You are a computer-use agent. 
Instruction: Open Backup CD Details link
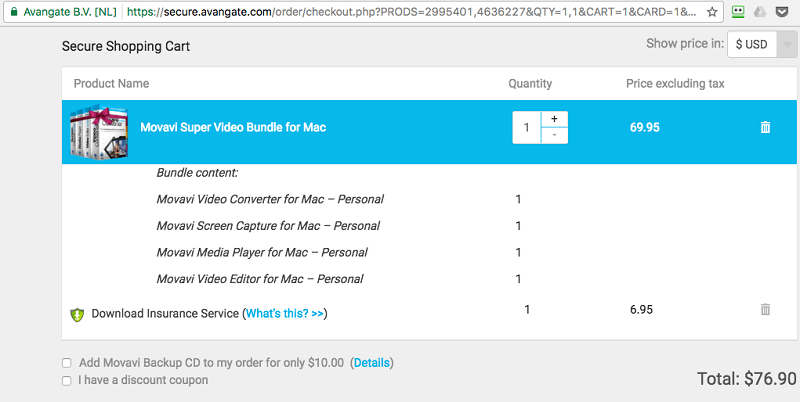click(x=371, y=363)
